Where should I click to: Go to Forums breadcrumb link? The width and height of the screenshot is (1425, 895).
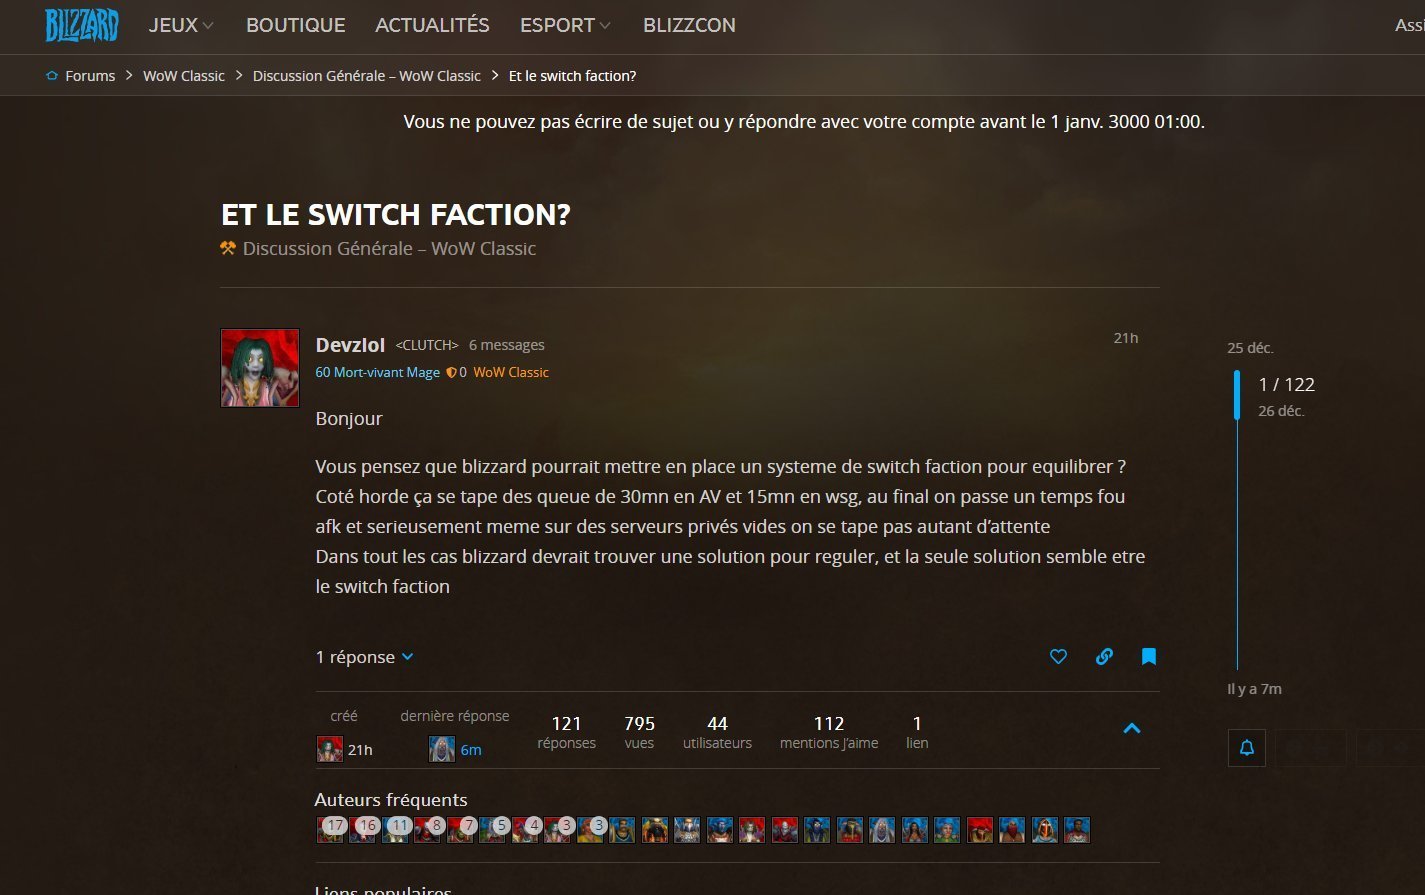(90, 76)
